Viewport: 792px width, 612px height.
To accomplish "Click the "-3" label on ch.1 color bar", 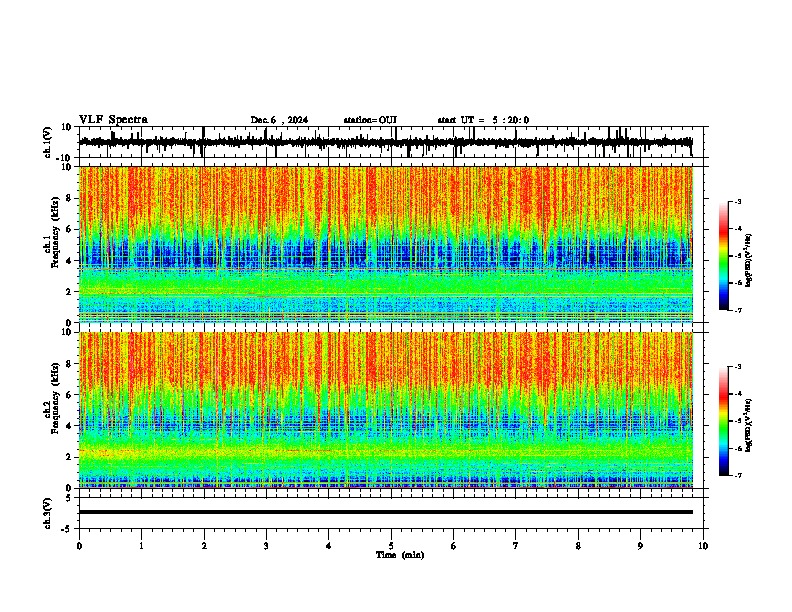I will pos(737,201).
